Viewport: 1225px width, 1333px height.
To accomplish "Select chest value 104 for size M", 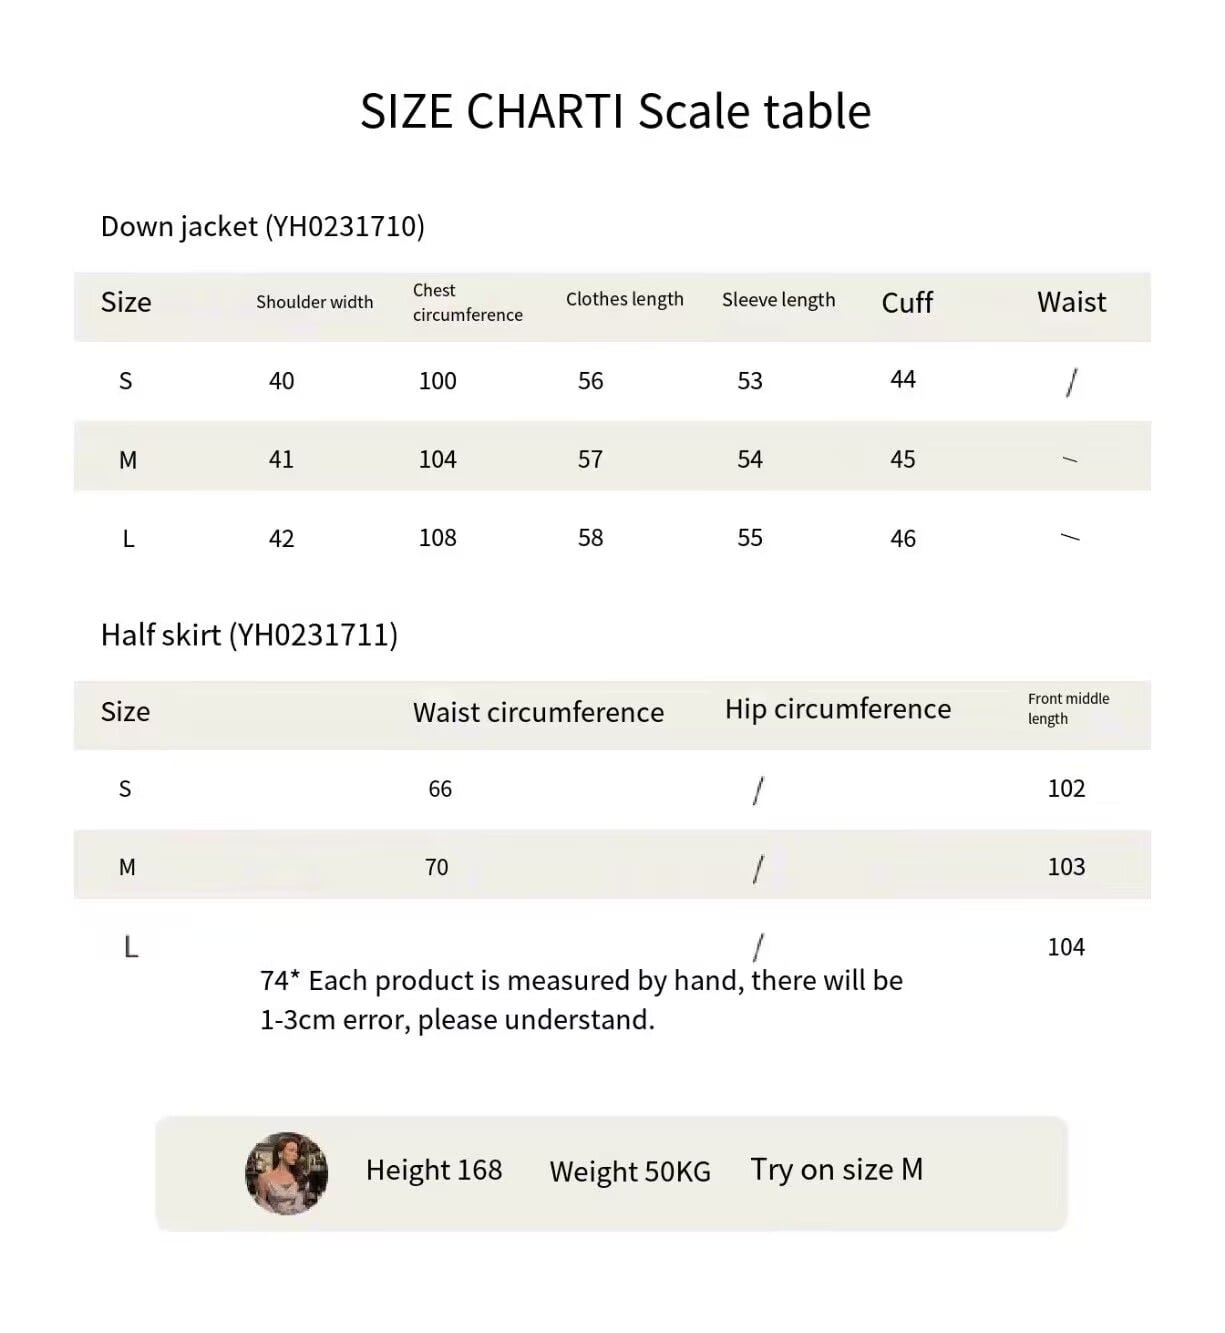I will 437,460.
